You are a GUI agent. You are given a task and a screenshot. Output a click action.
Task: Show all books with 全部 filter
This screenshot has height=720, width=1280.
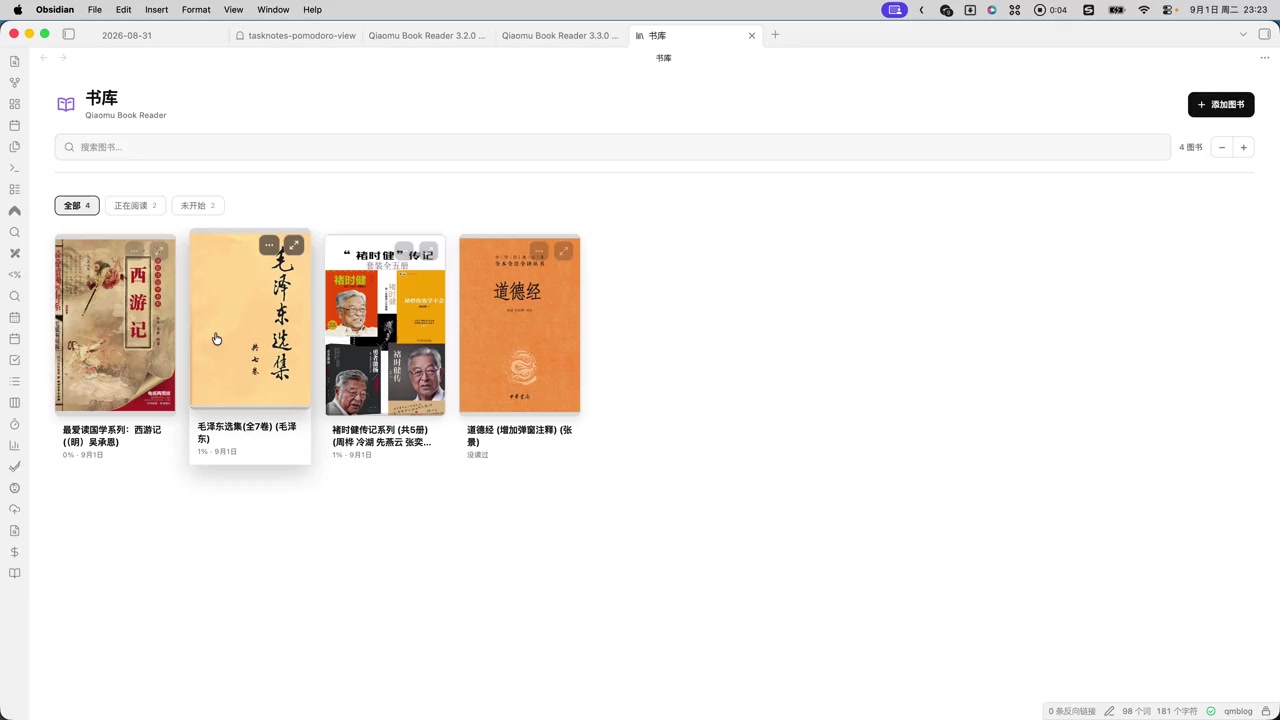(77, 206)
